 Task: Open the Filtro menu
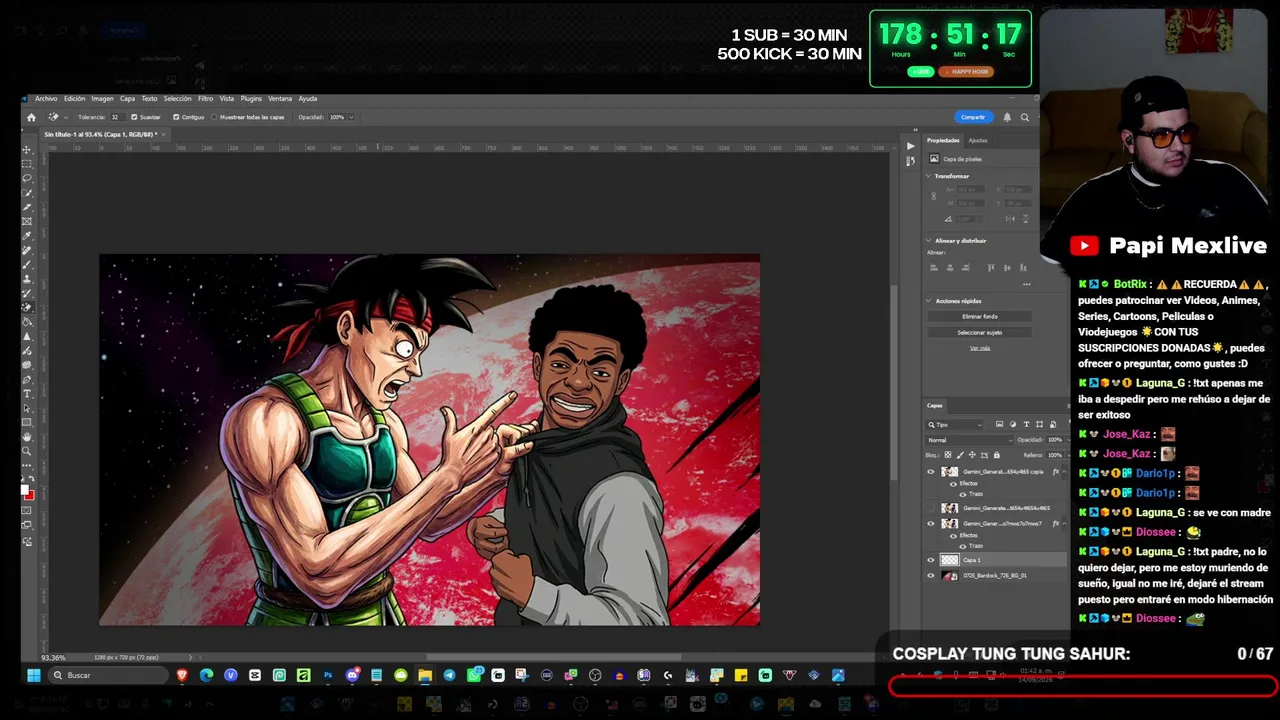click(x=205, y=99)
